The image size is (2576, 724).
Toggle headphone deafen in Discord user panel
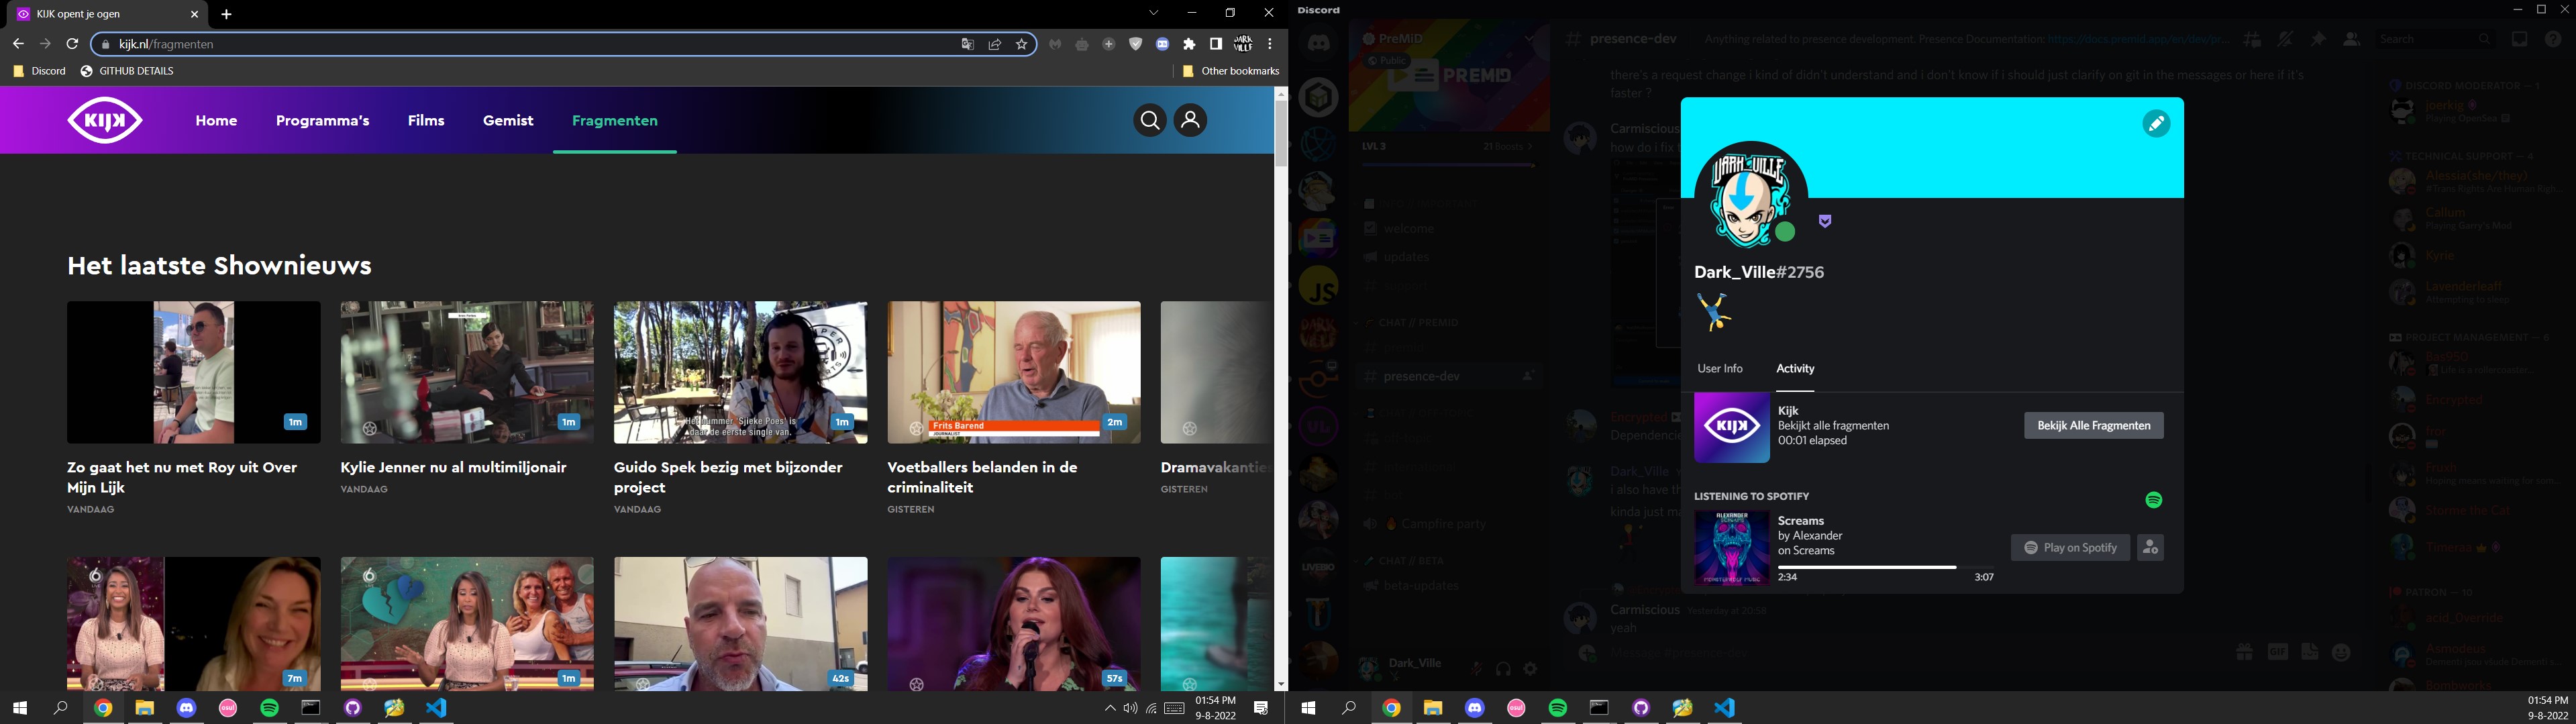point(1503,669)
